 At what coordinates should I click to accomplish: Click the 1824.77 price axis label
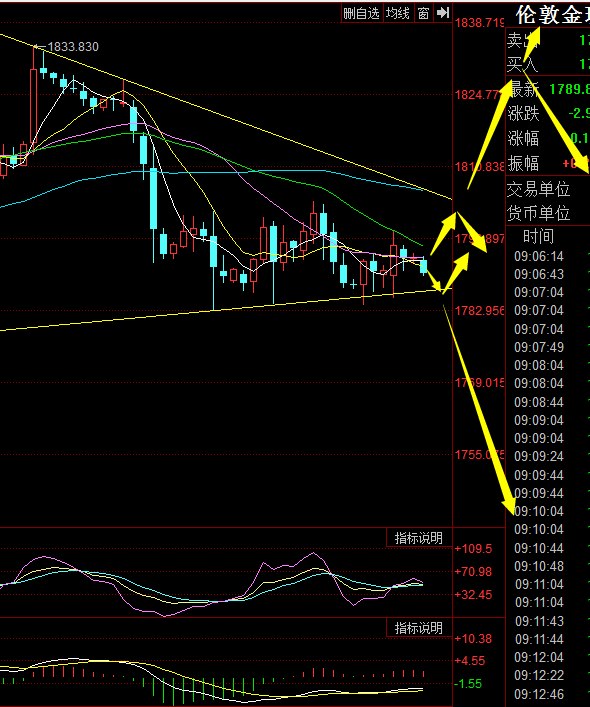click(x=478, y=95)
